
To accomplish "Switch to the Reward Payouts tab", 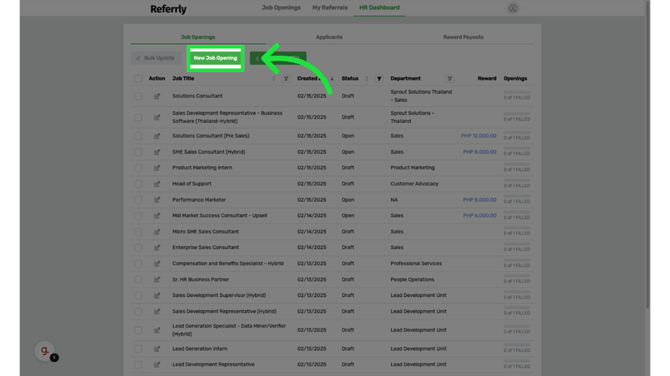I will coord(463,37).
